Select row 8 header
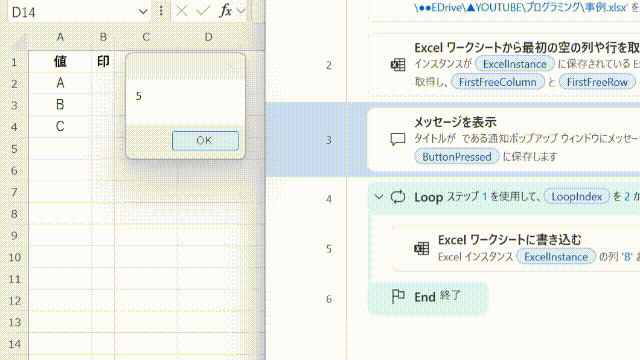Screen dimensions: 640x360 14,214
